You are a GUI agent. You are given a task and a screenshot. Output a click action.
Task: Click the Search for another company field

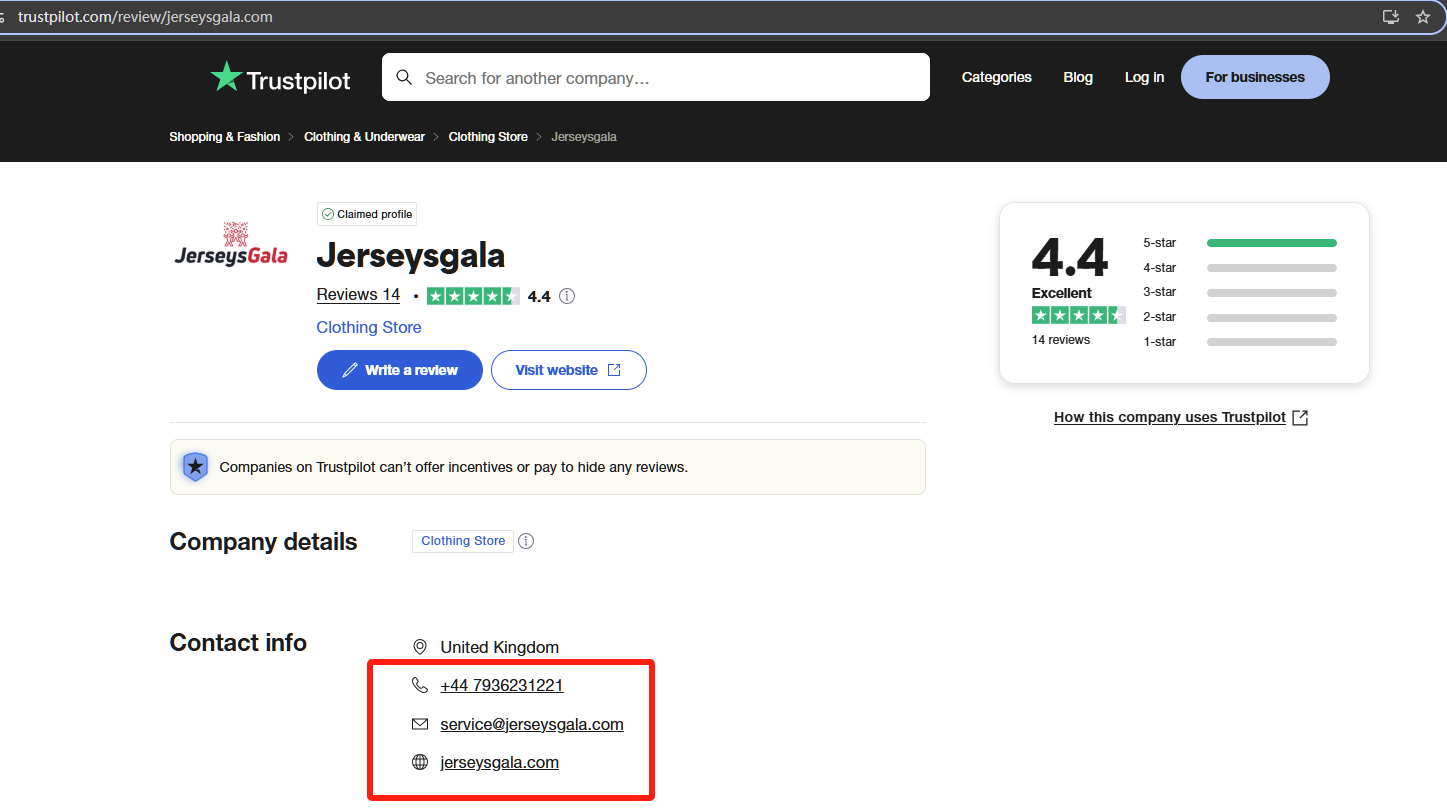656,77
